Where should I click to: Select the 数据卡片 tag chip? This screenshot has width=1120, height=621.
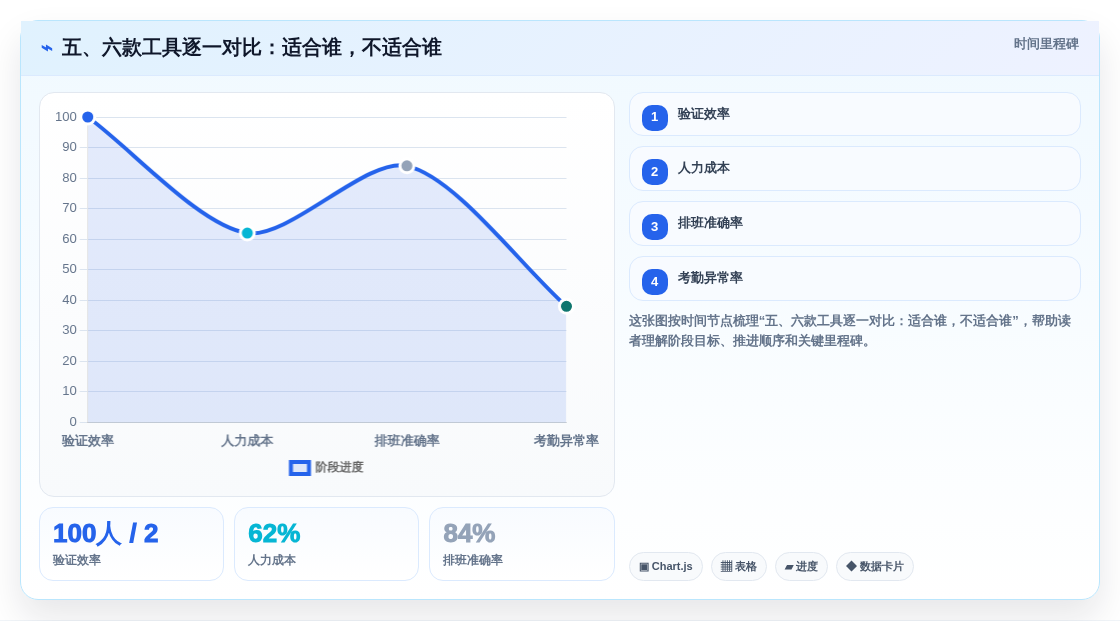point(875,567)
